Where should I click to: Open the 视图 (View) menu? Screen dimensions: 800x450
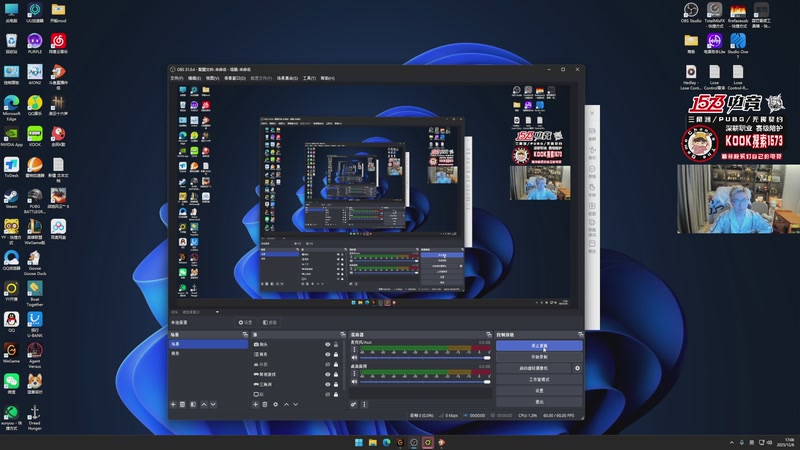[x=212, y=78]
